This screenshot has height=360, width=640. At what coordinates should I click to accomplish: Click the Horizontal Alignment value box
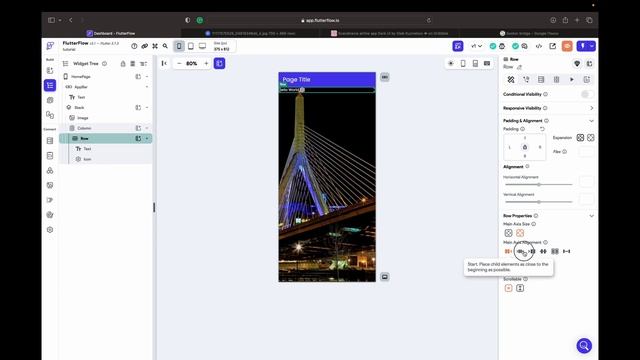[587, 181]
